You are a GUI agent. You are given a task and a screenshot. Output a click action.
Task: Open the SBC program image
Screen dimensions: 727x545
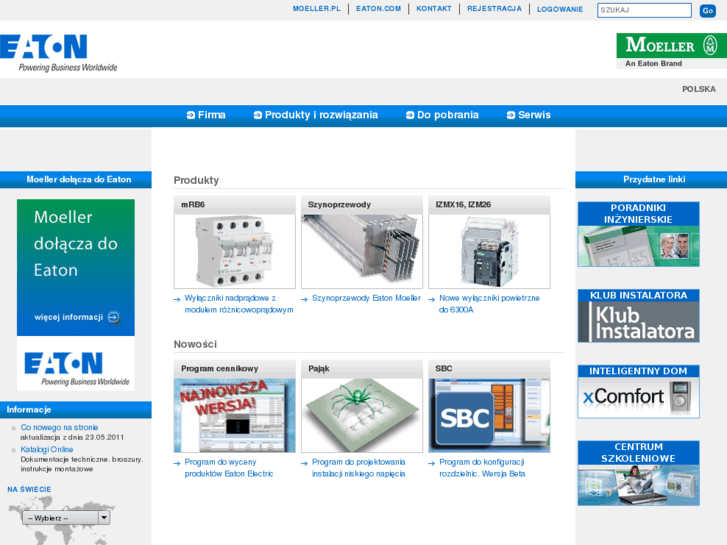click(x=489, y=416)
